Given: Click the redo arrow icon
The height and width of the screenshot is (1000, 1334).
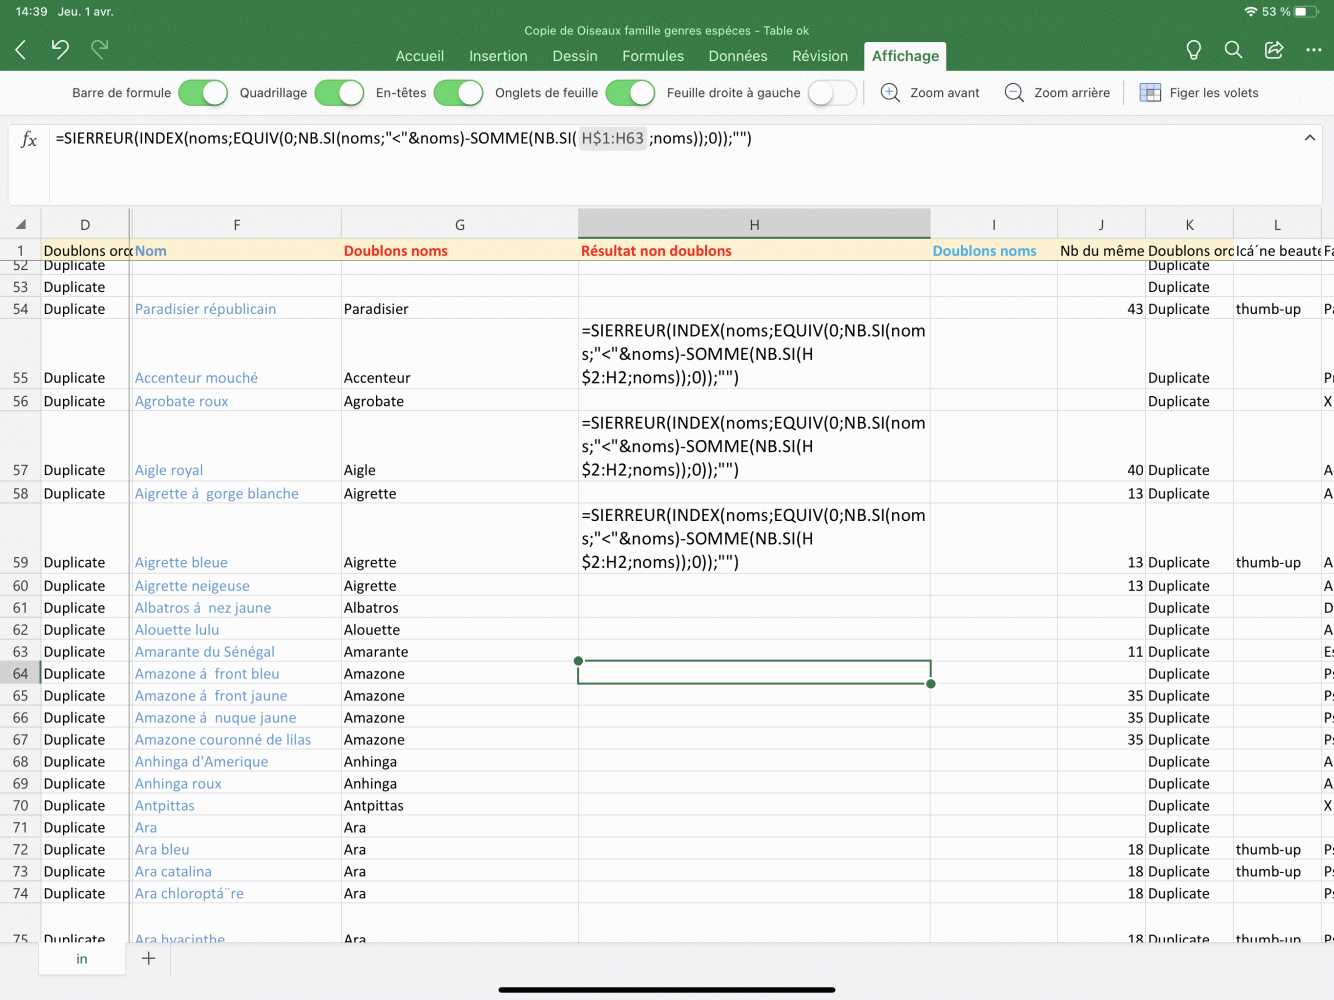Looking at the screenshot, I should point(100,49).
